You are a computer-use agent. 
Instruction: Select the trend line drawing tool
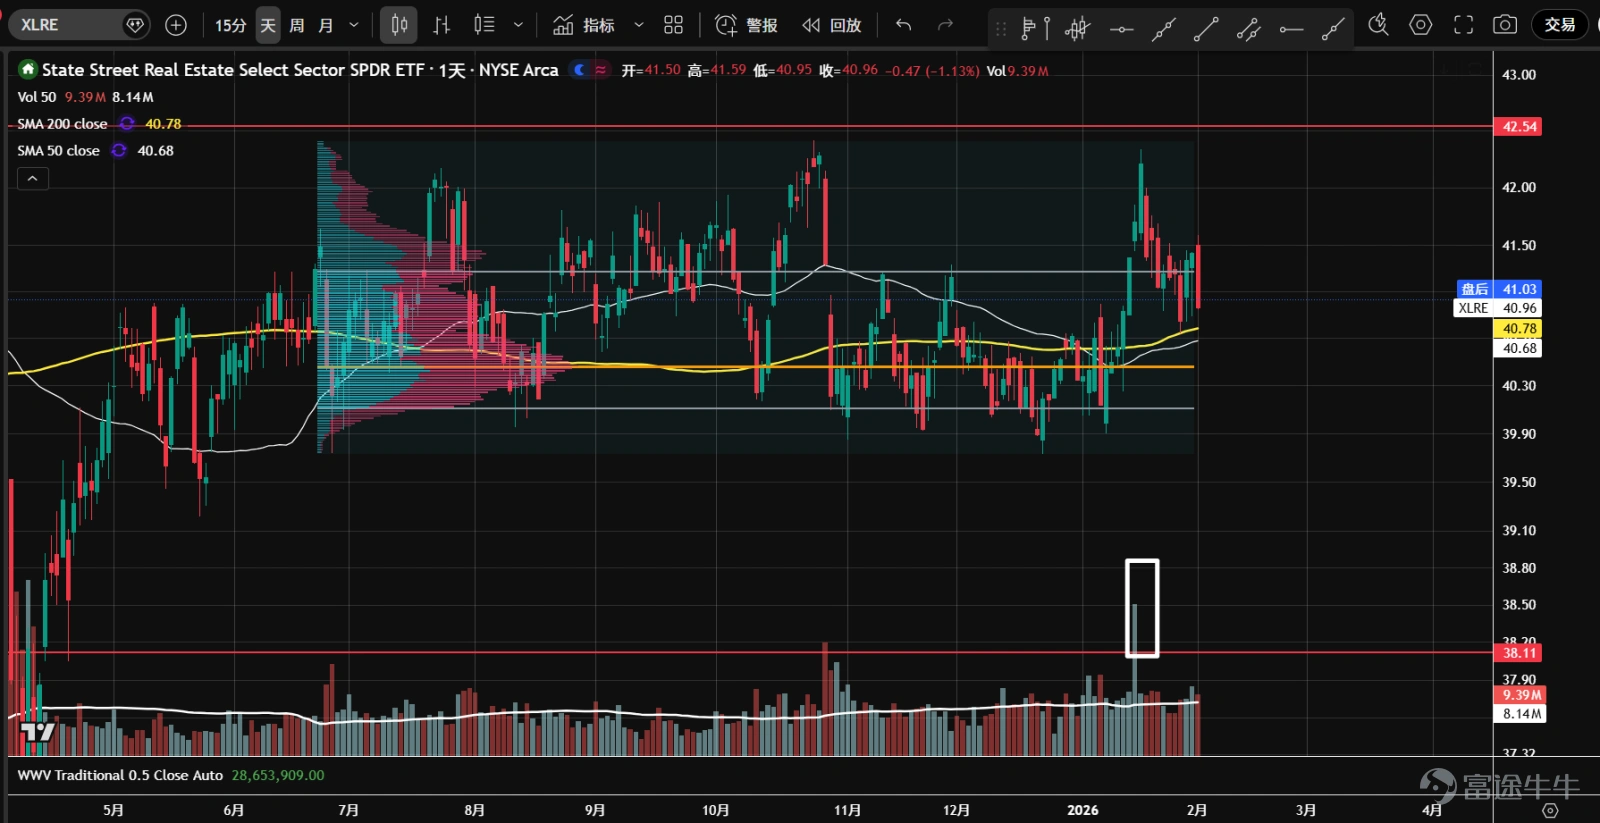tap(1206, 28)
